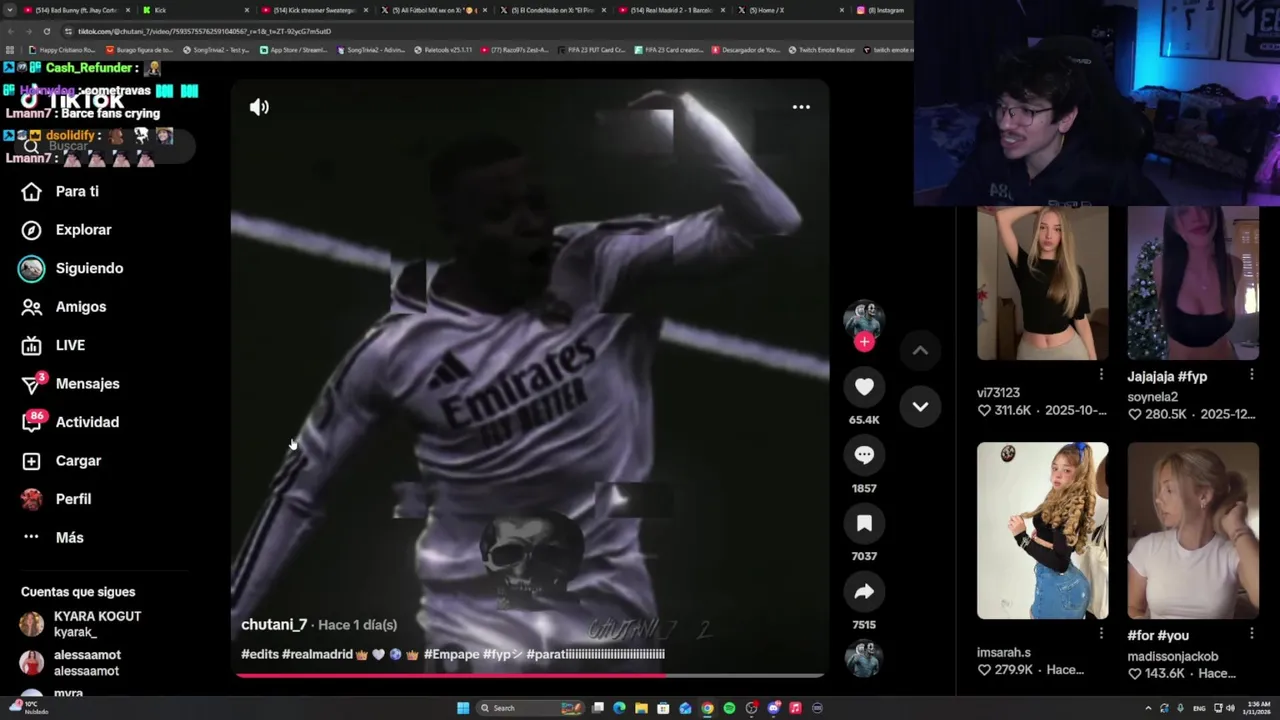This screenshot has width=1280, height=720.
Task: Switch to Home / X tab
Action: tap(790, 10)
